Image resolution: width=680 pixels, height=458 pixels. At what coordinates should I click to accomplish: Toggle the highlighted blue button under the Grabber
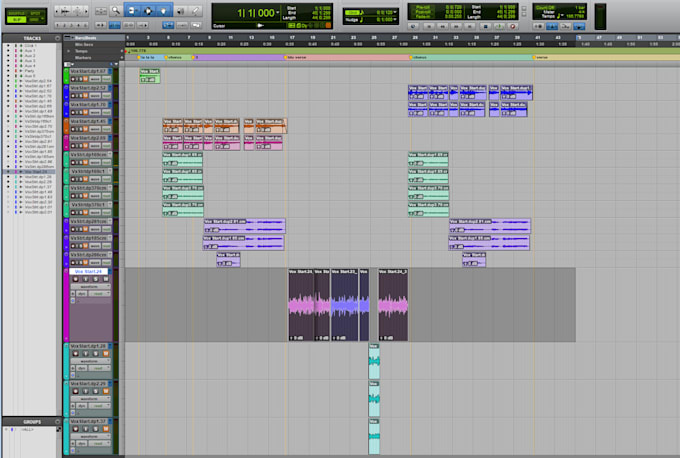click(168, 25)
